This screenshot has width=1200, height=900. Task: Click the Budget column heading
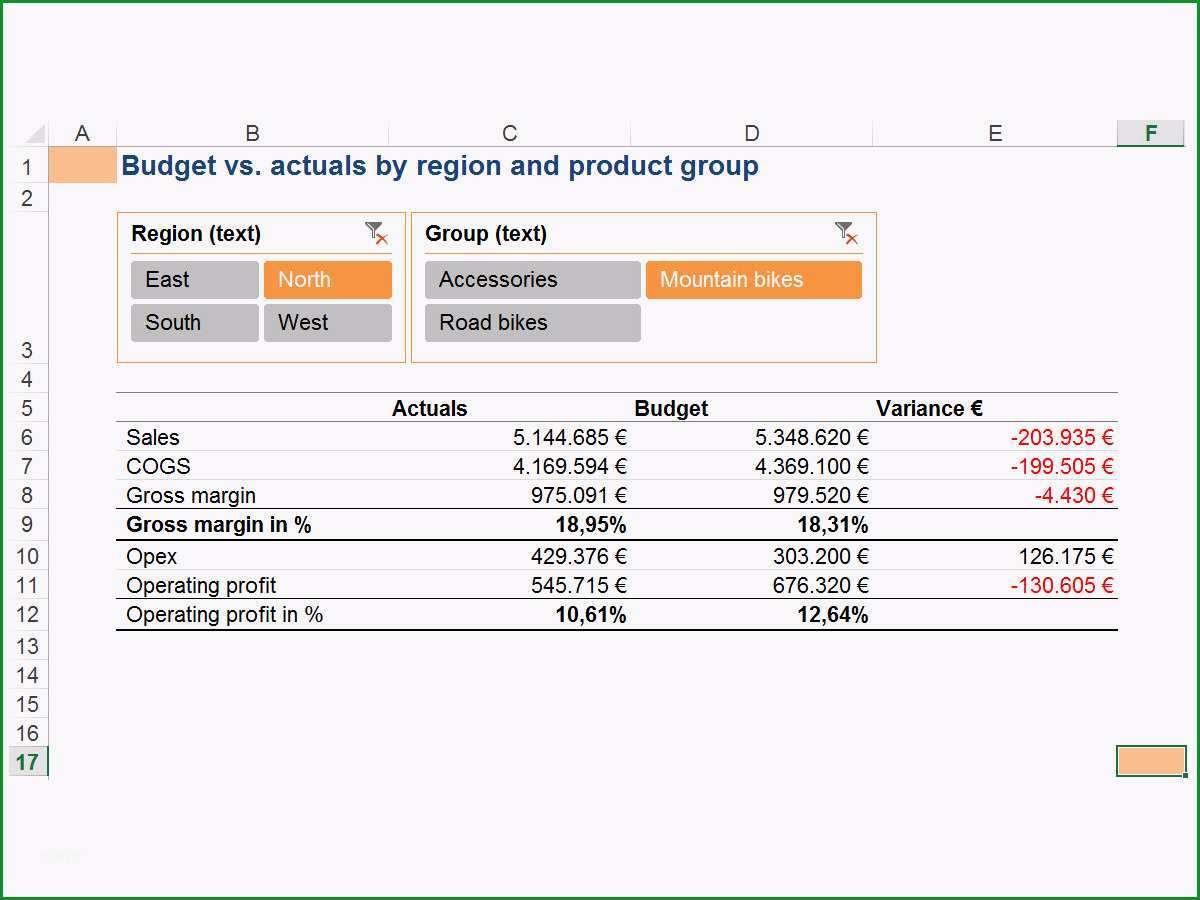pos(671,408)
